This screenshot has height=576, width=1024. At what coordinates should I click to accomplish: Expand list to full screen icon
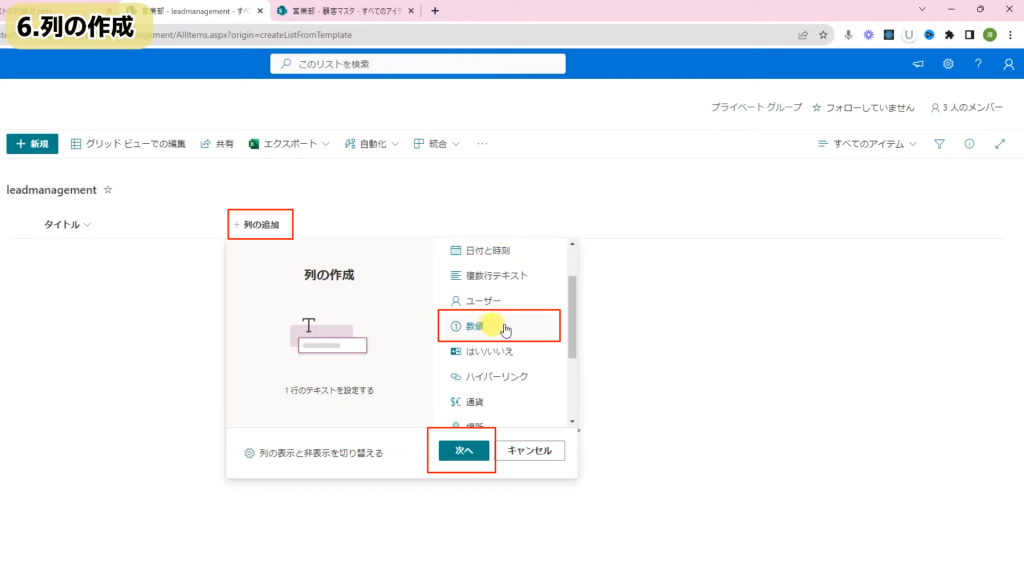coord(999,144)
